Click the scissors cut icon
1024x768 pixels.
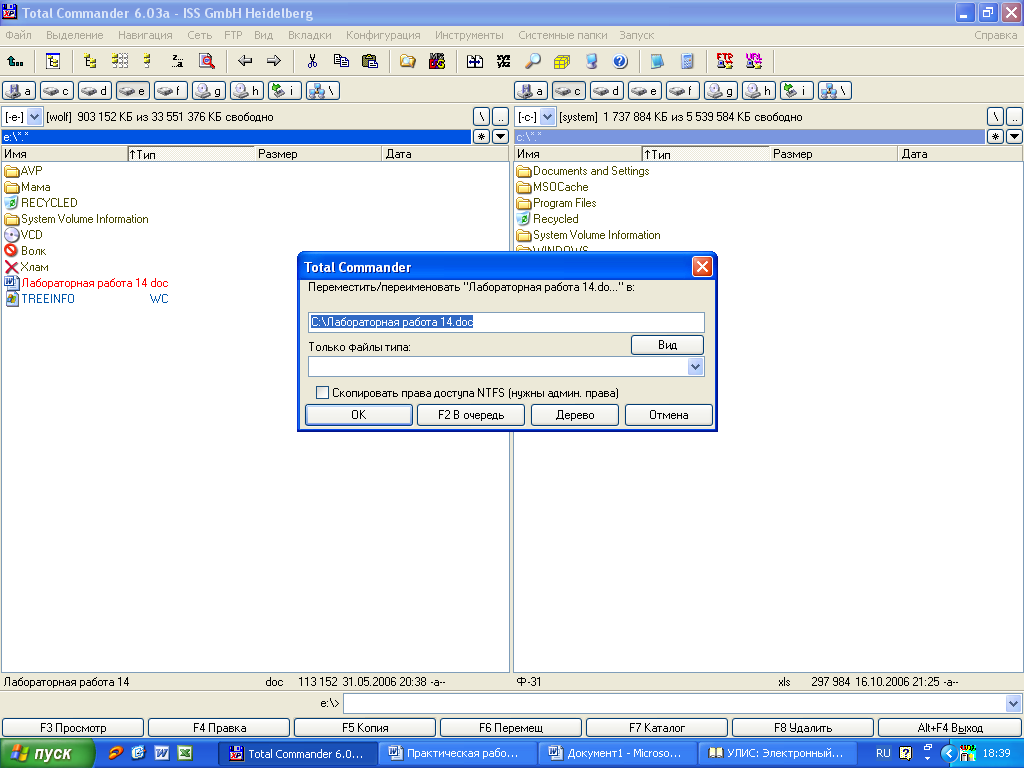pyautogui.click(x=312, y=61)
